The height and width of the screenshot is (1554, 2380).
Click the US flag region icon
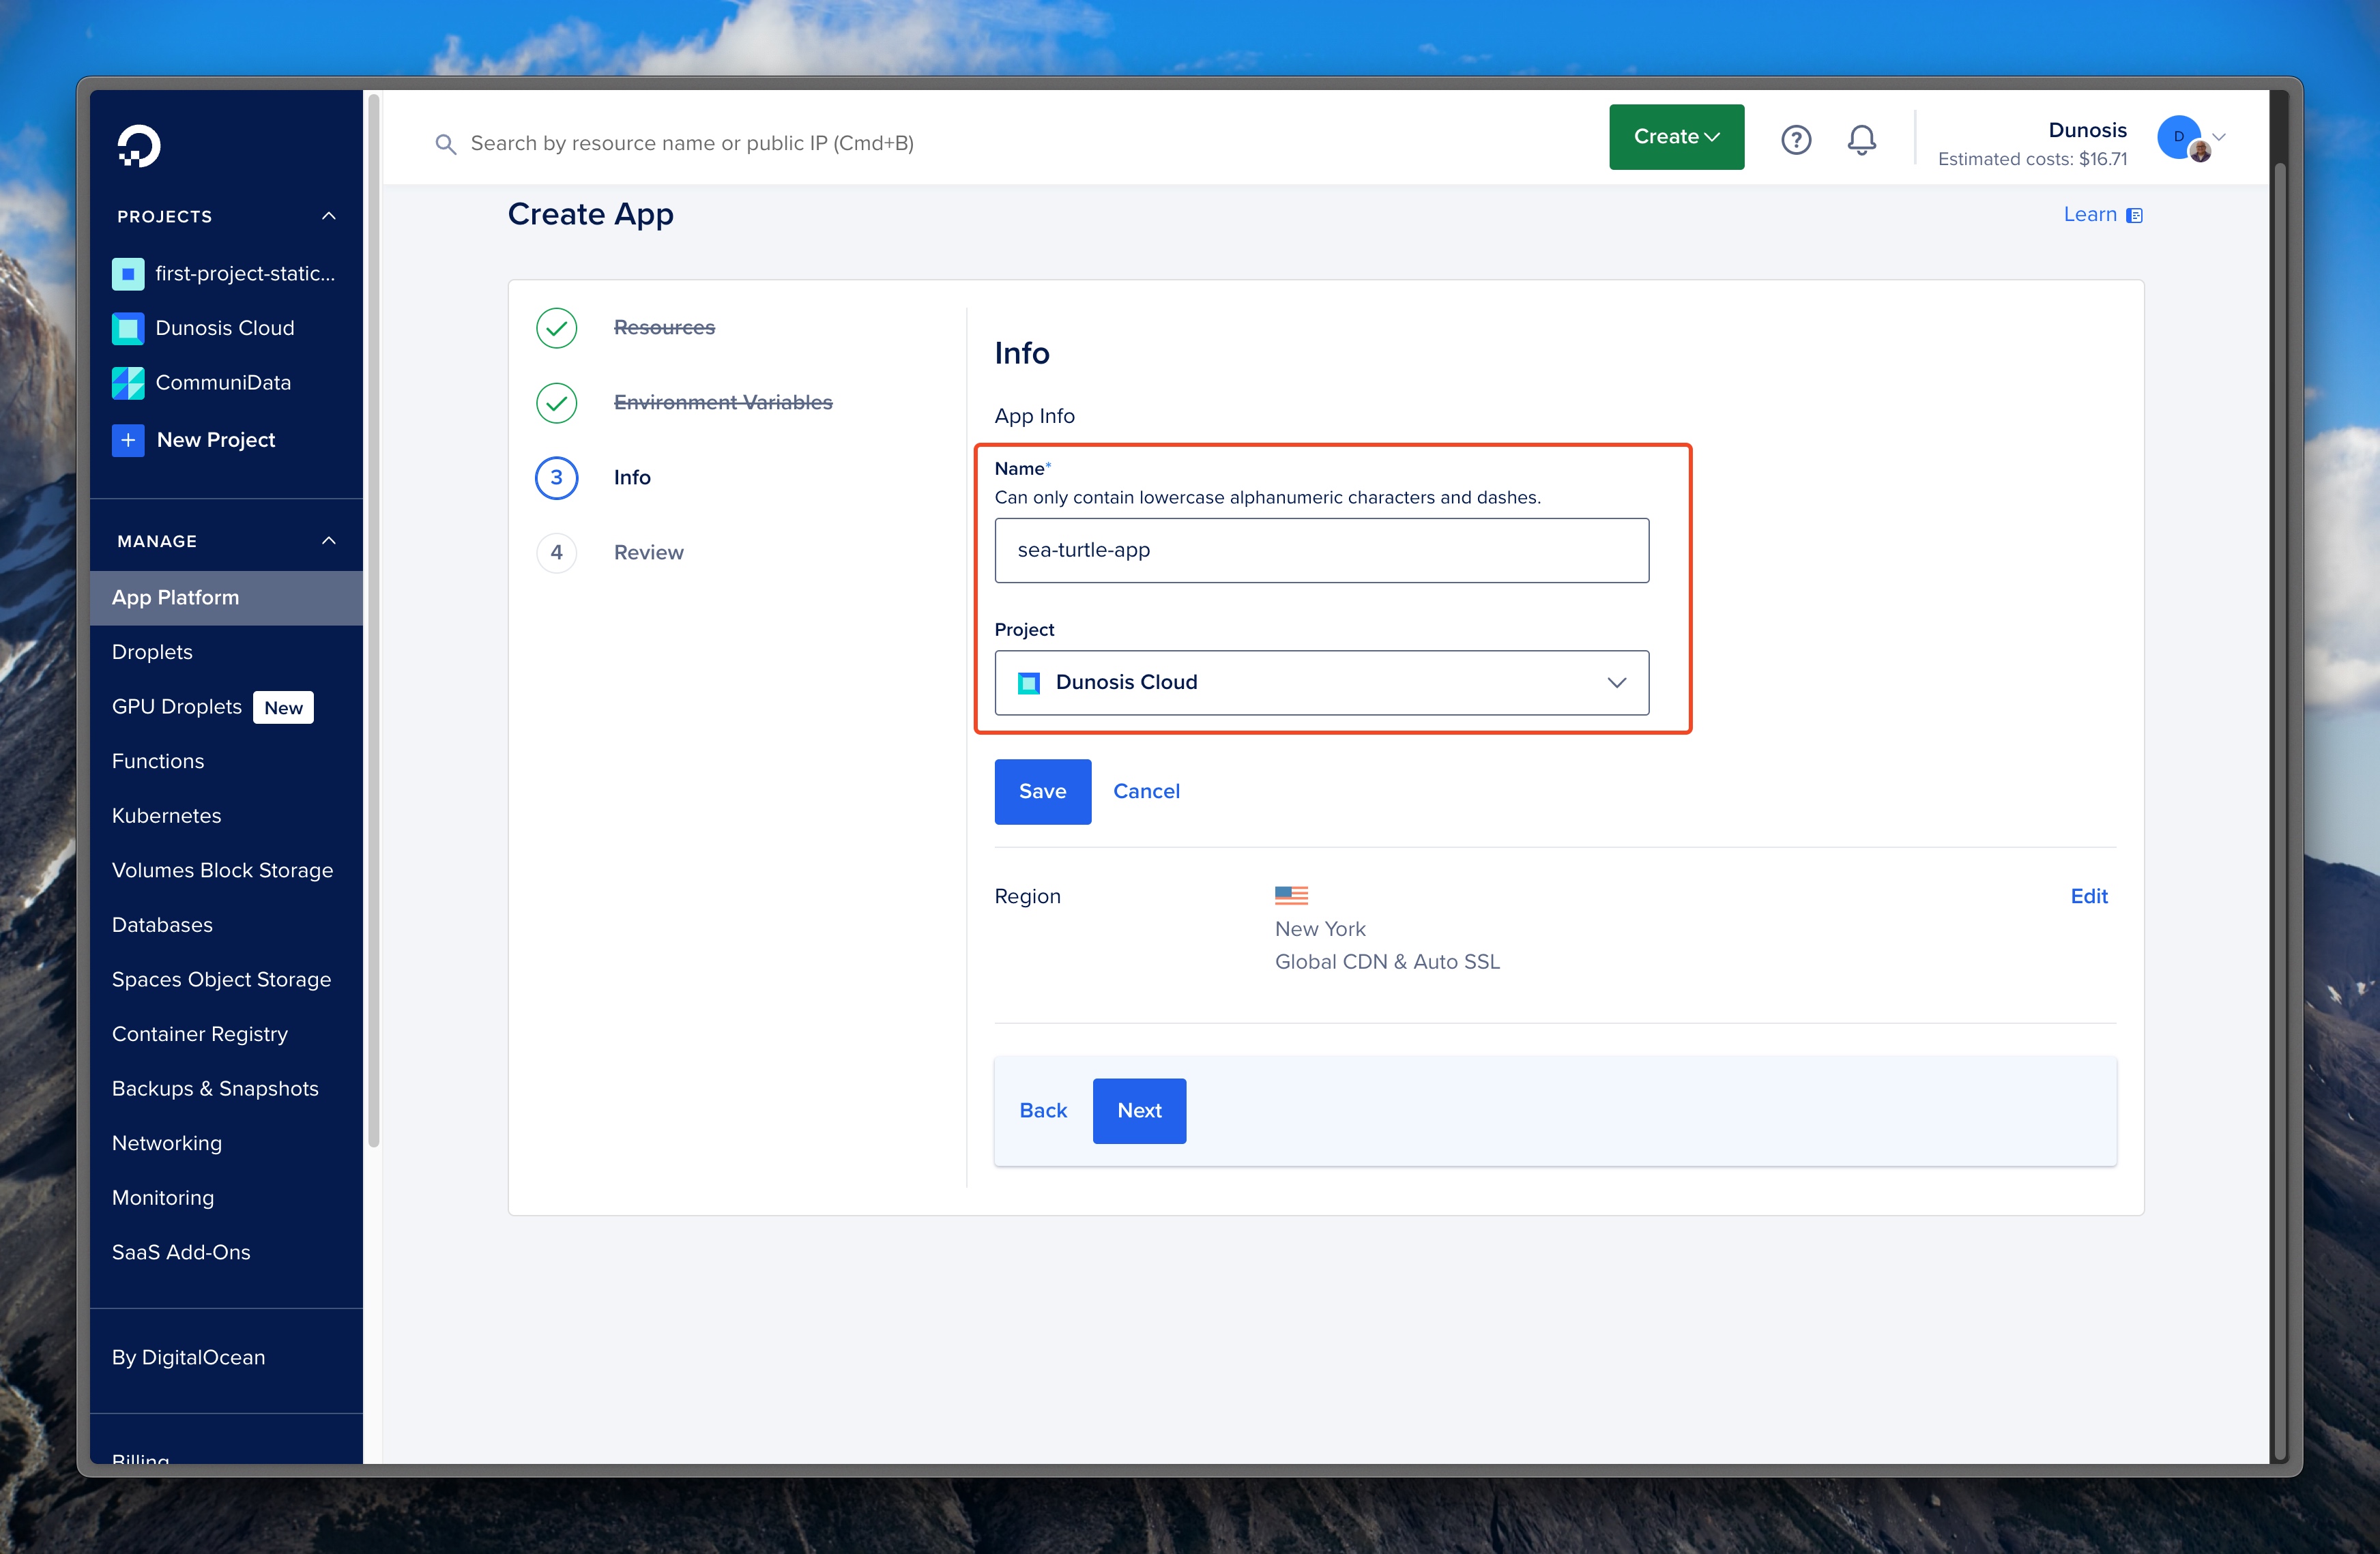1291,895
